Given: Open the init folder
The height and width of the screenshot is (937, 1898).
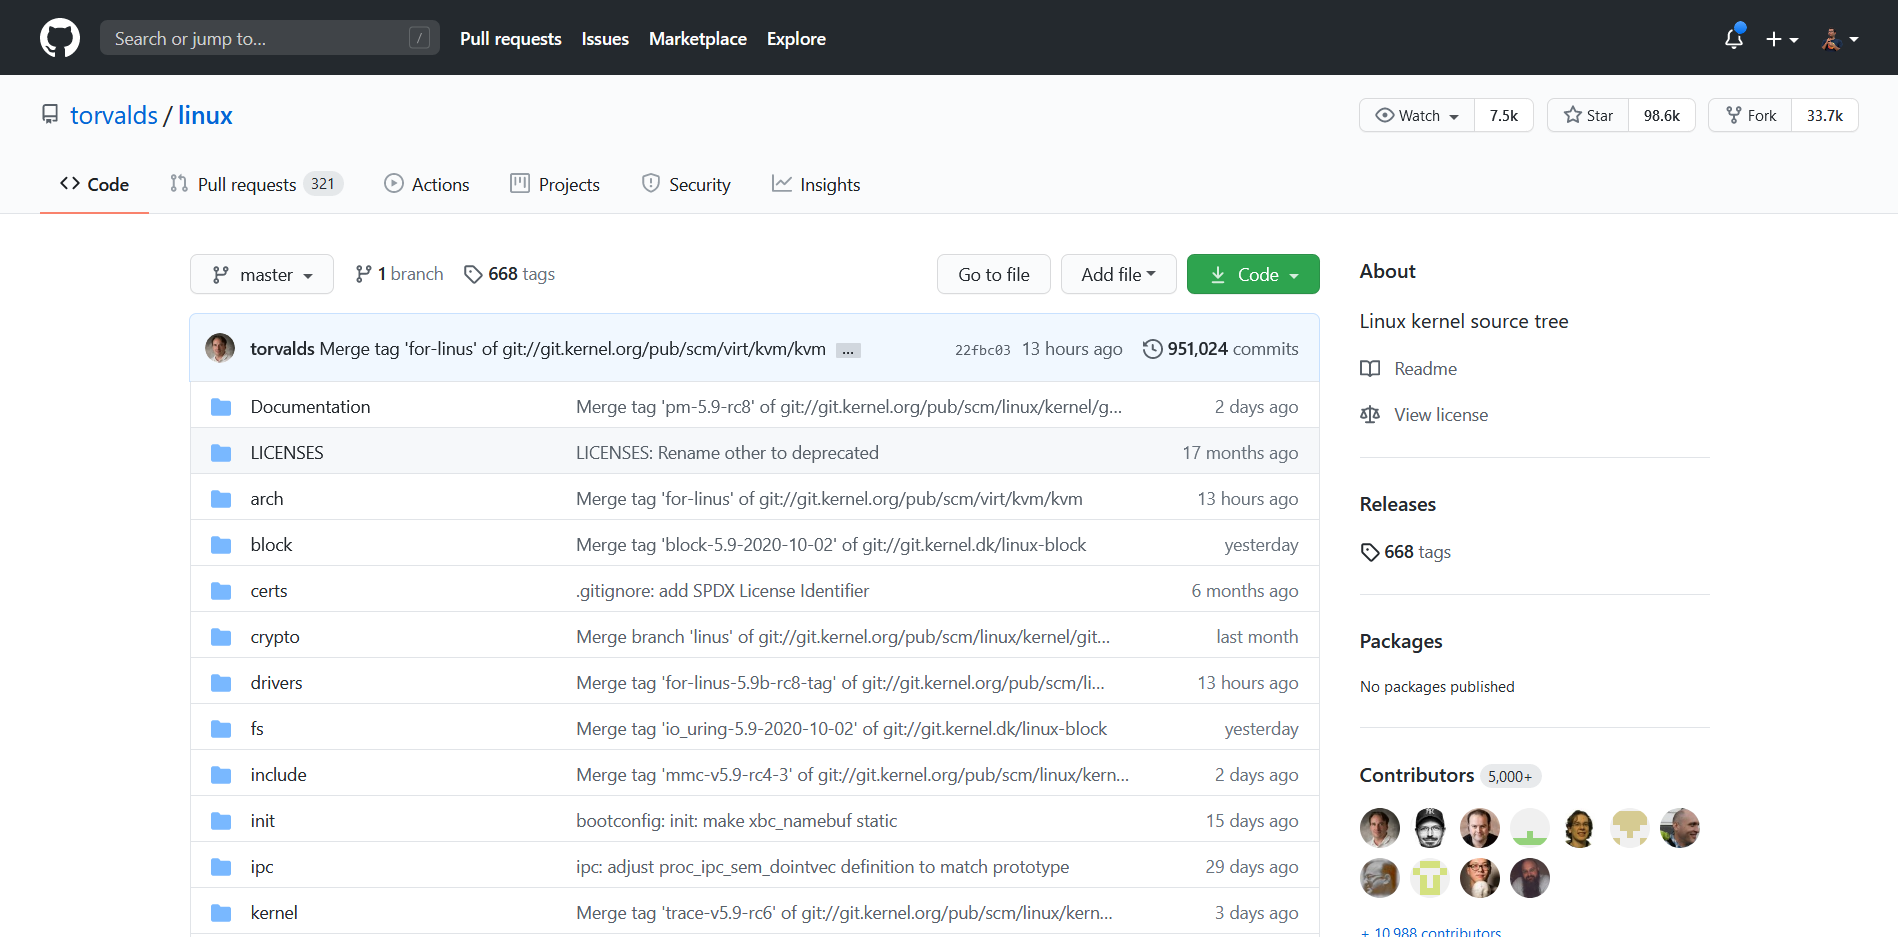Looking at the screenshot, I should (262, 821).
